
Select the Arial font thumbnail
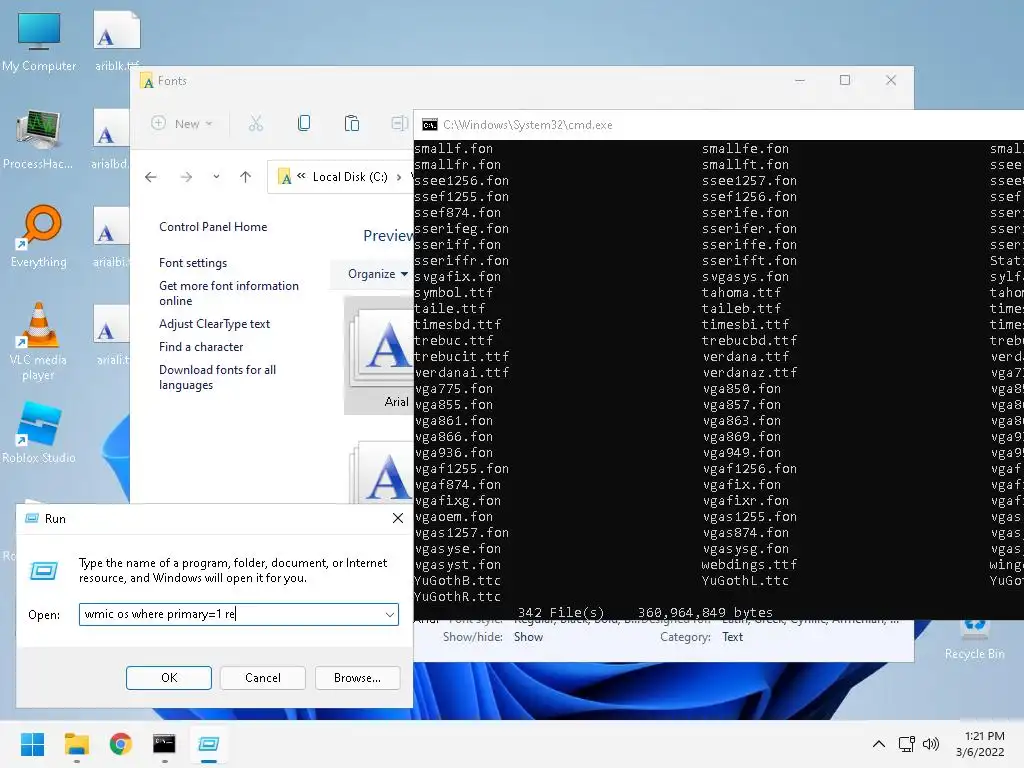pos(379,355)
